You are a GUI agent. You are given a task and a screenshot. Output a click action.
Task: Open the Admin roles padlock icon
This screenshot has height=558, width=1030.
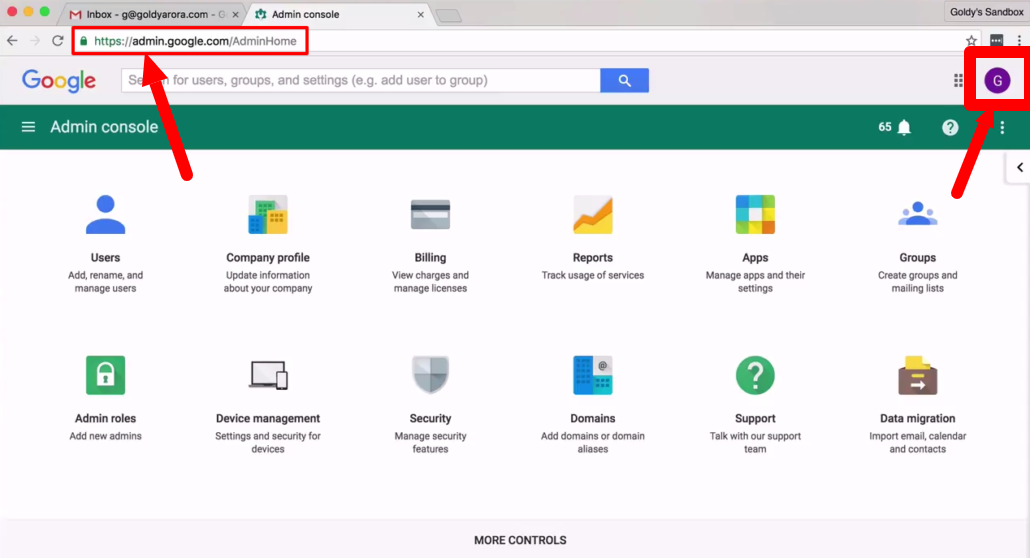105,375
